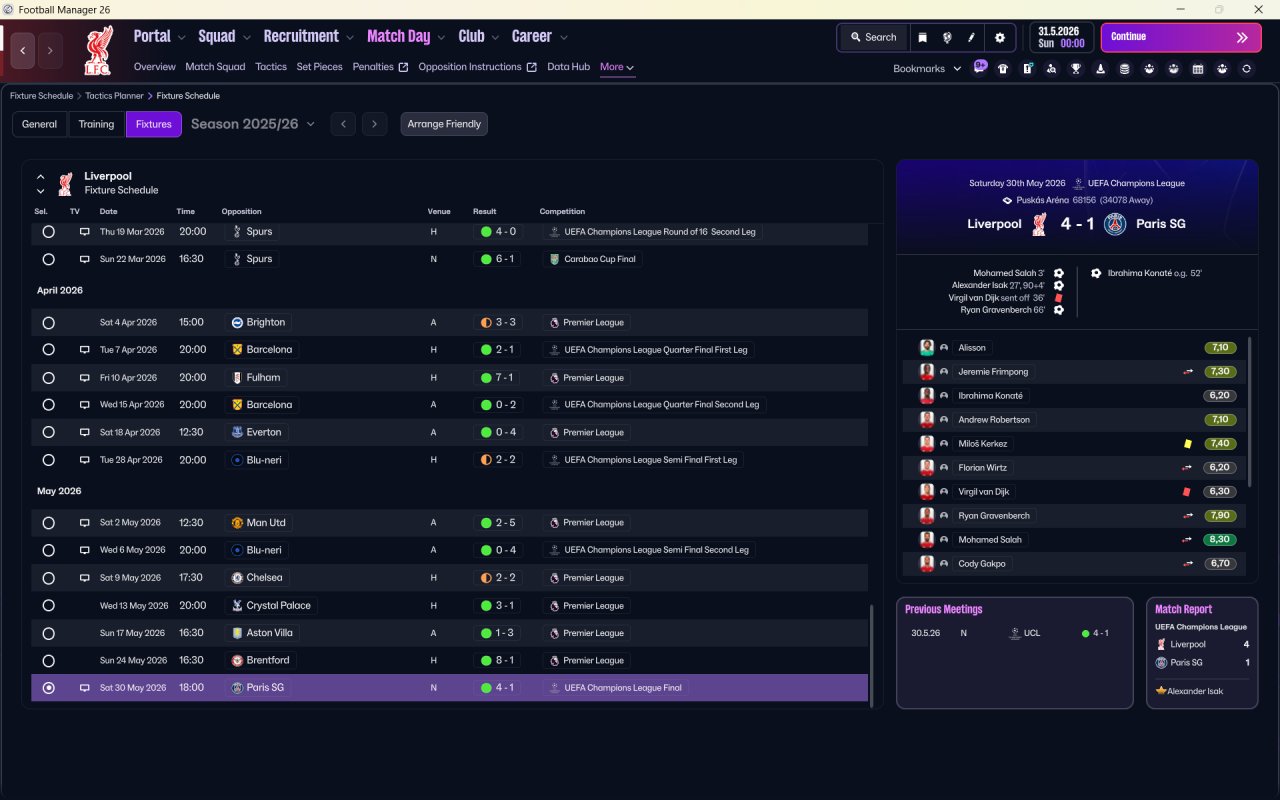Screen dimensions: 1280x800
Task: Click the 8,30 rating badge for Mohamed Salah
Action: (1220, 540)
